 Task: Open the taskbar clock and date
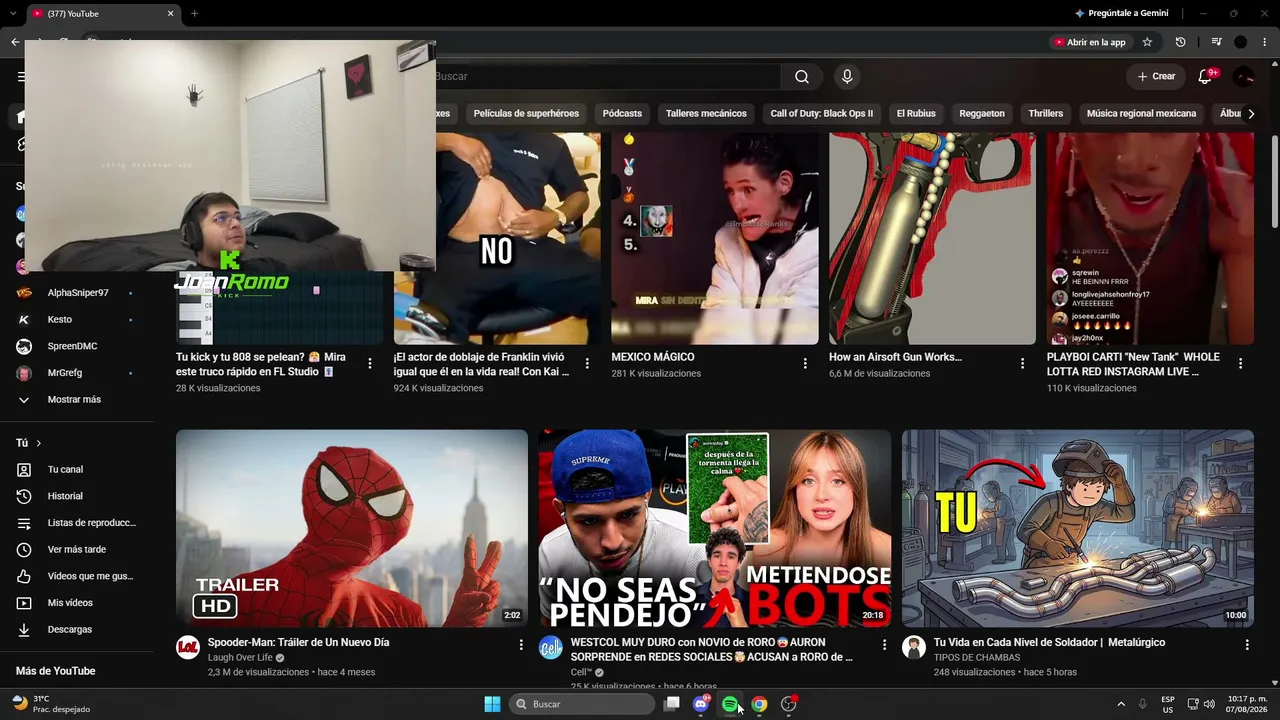click(x=1247, y=704)
